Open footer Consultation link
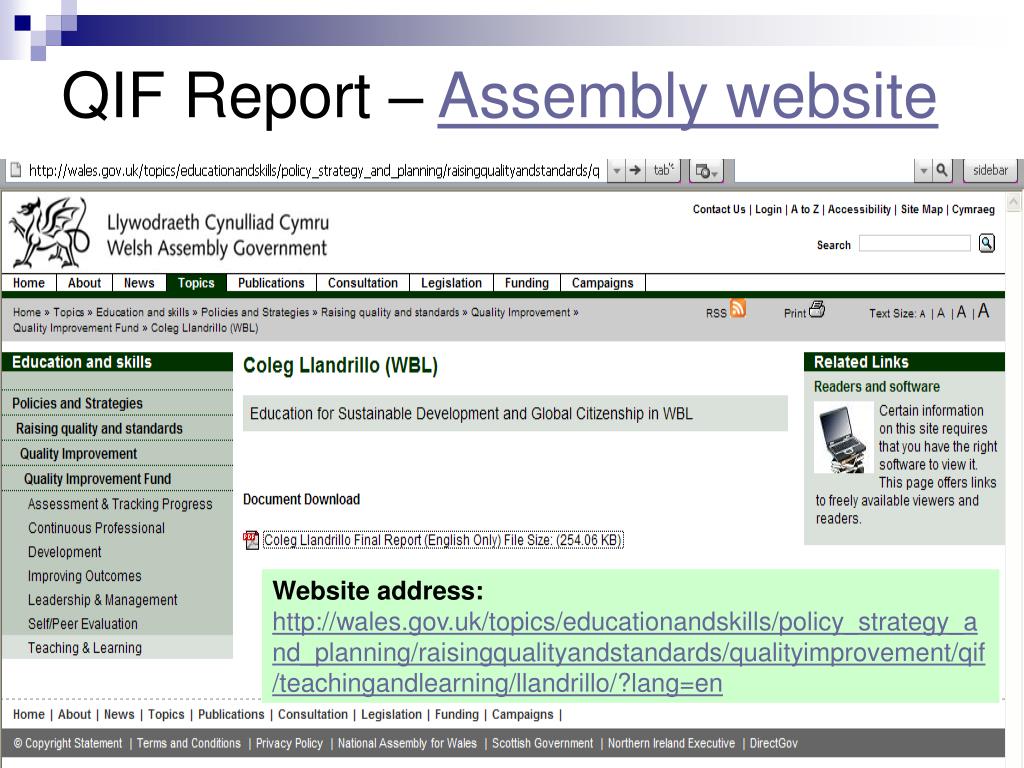Screen dimensions: 1024x768 pyautogui.click(x=313, y=714)
